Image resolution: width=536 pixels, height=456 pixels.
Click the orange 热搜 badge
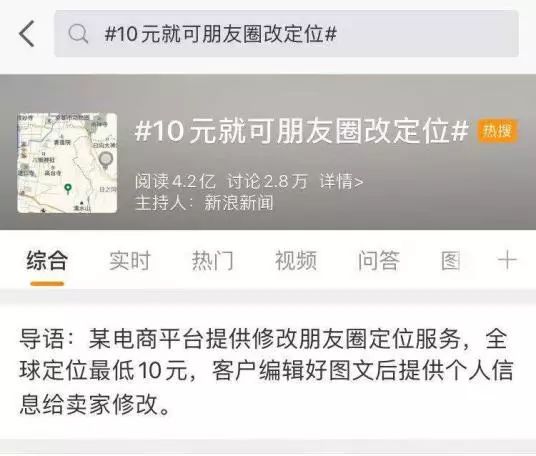coord(497,131)
